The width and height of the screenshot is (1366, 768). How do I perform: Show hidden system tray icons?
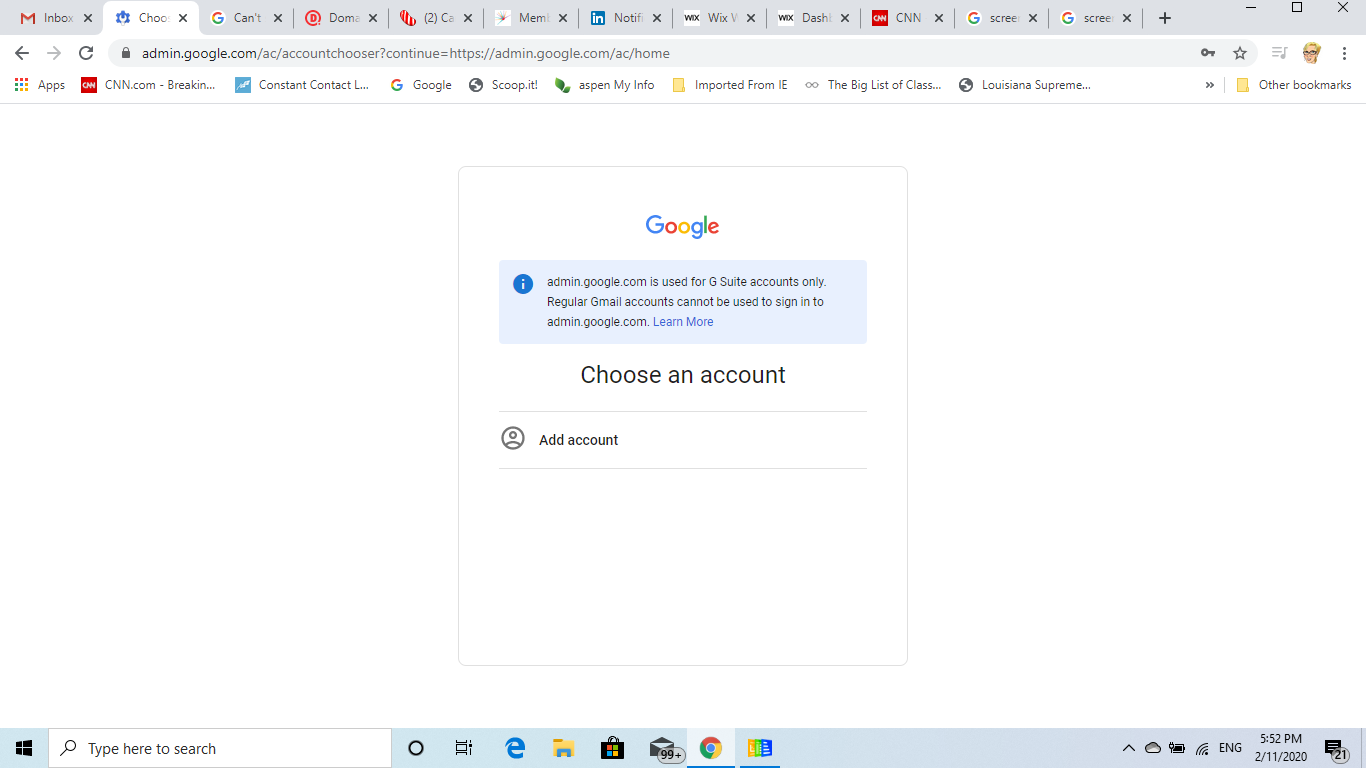point(1129,748)
